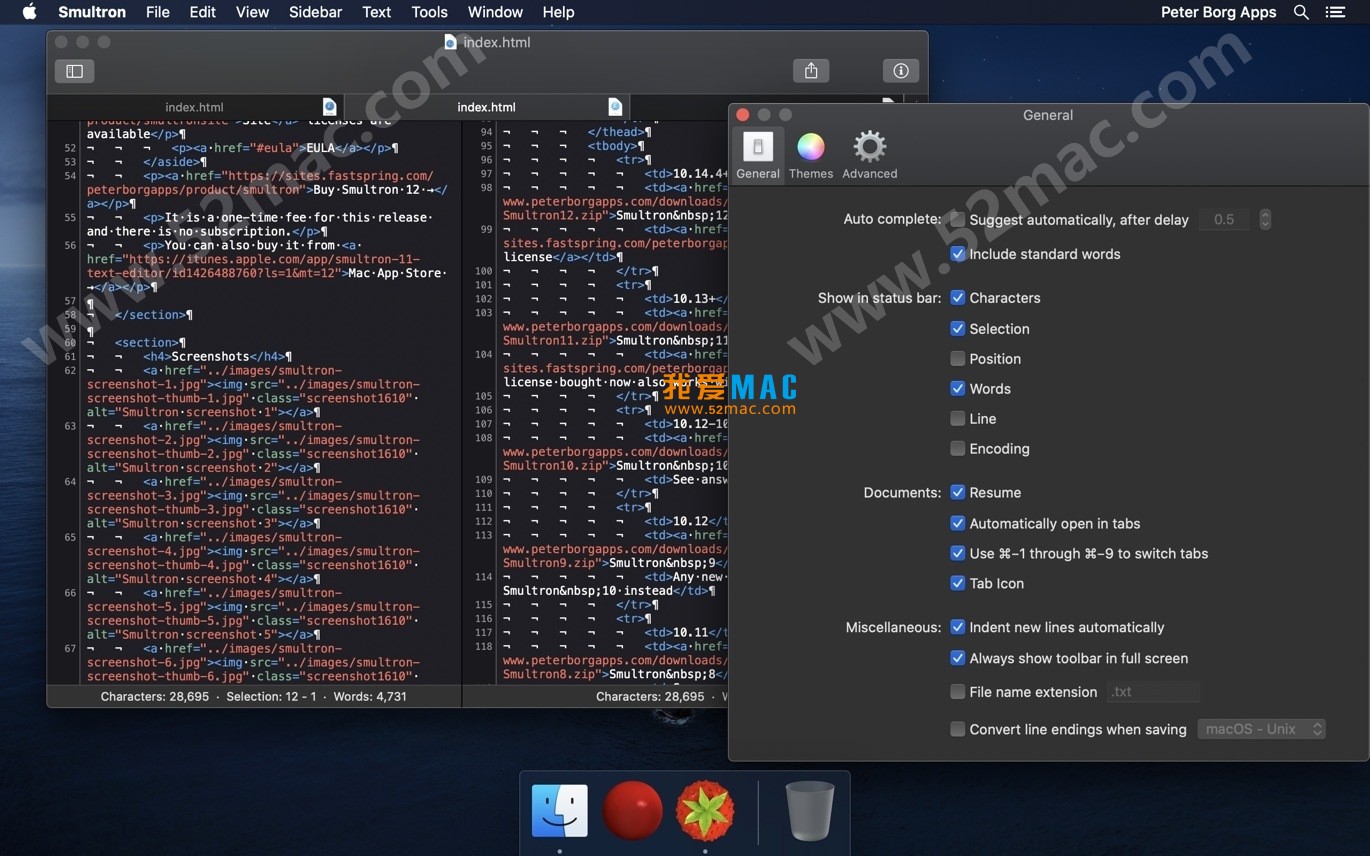Uncheck the Tab Icon option
This screenshot has height=856, width=1370.
(957, 584)
